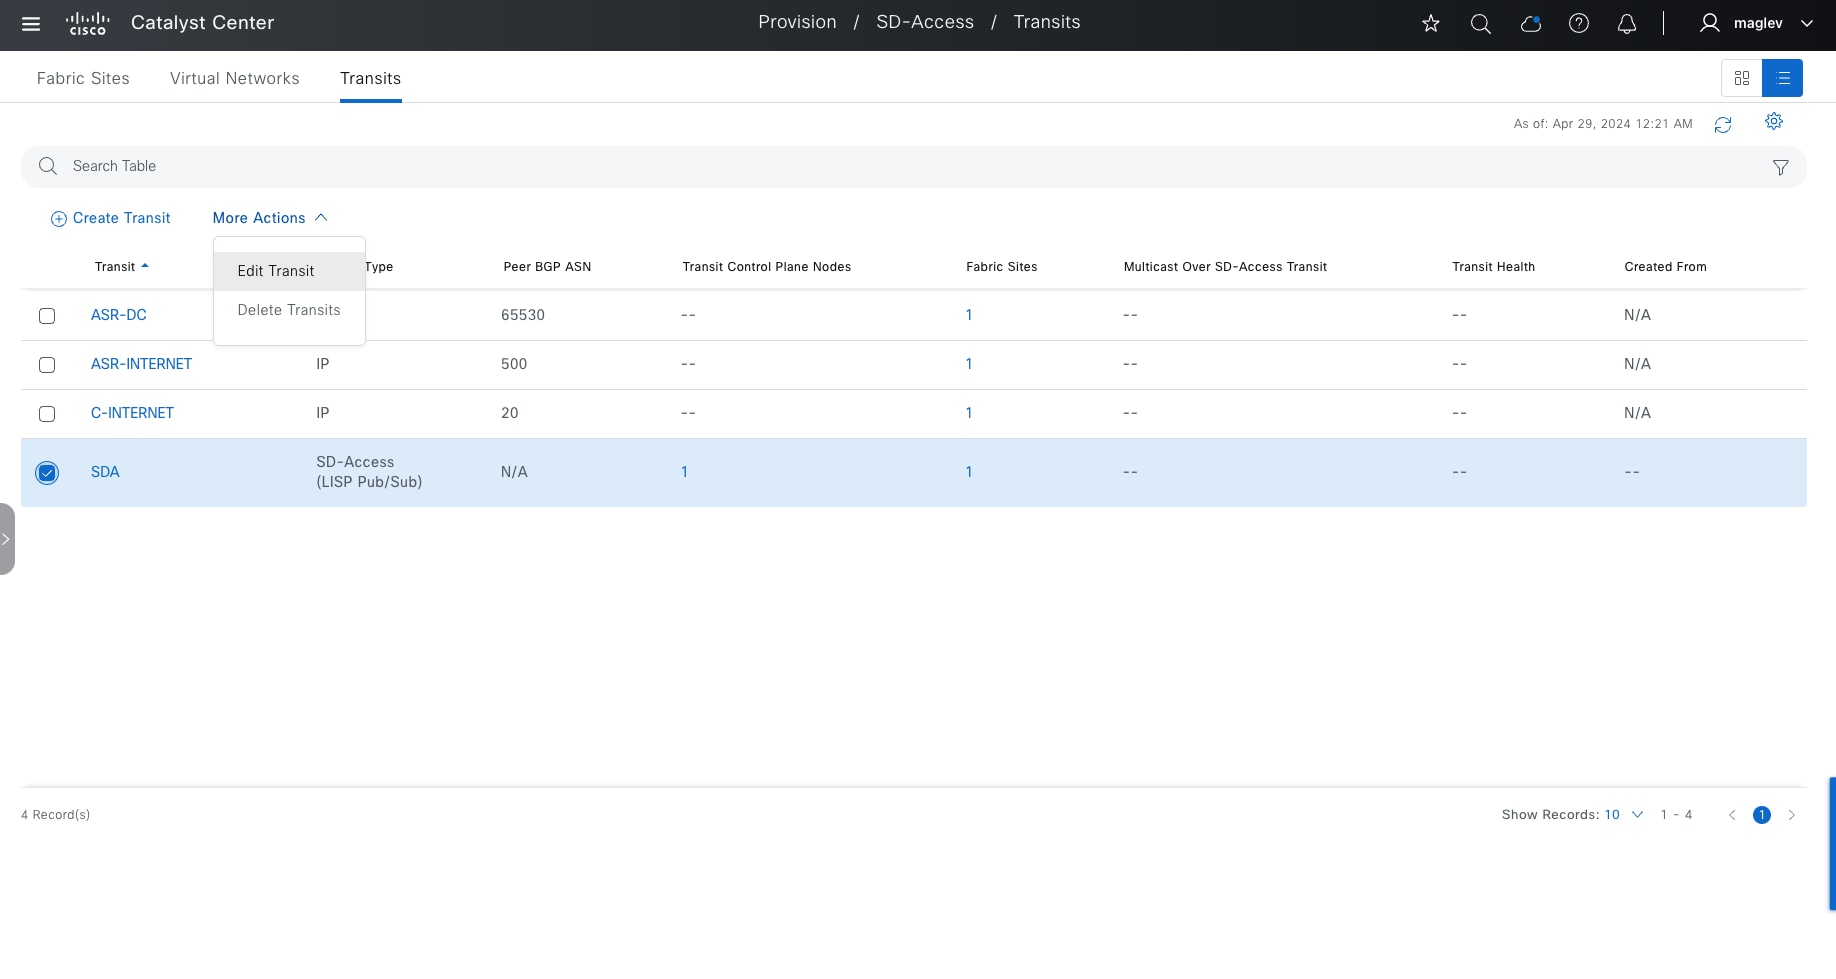Select the ASR-INTERNET row checkbox
This screenshot has width=1836, height=979.
47,365
